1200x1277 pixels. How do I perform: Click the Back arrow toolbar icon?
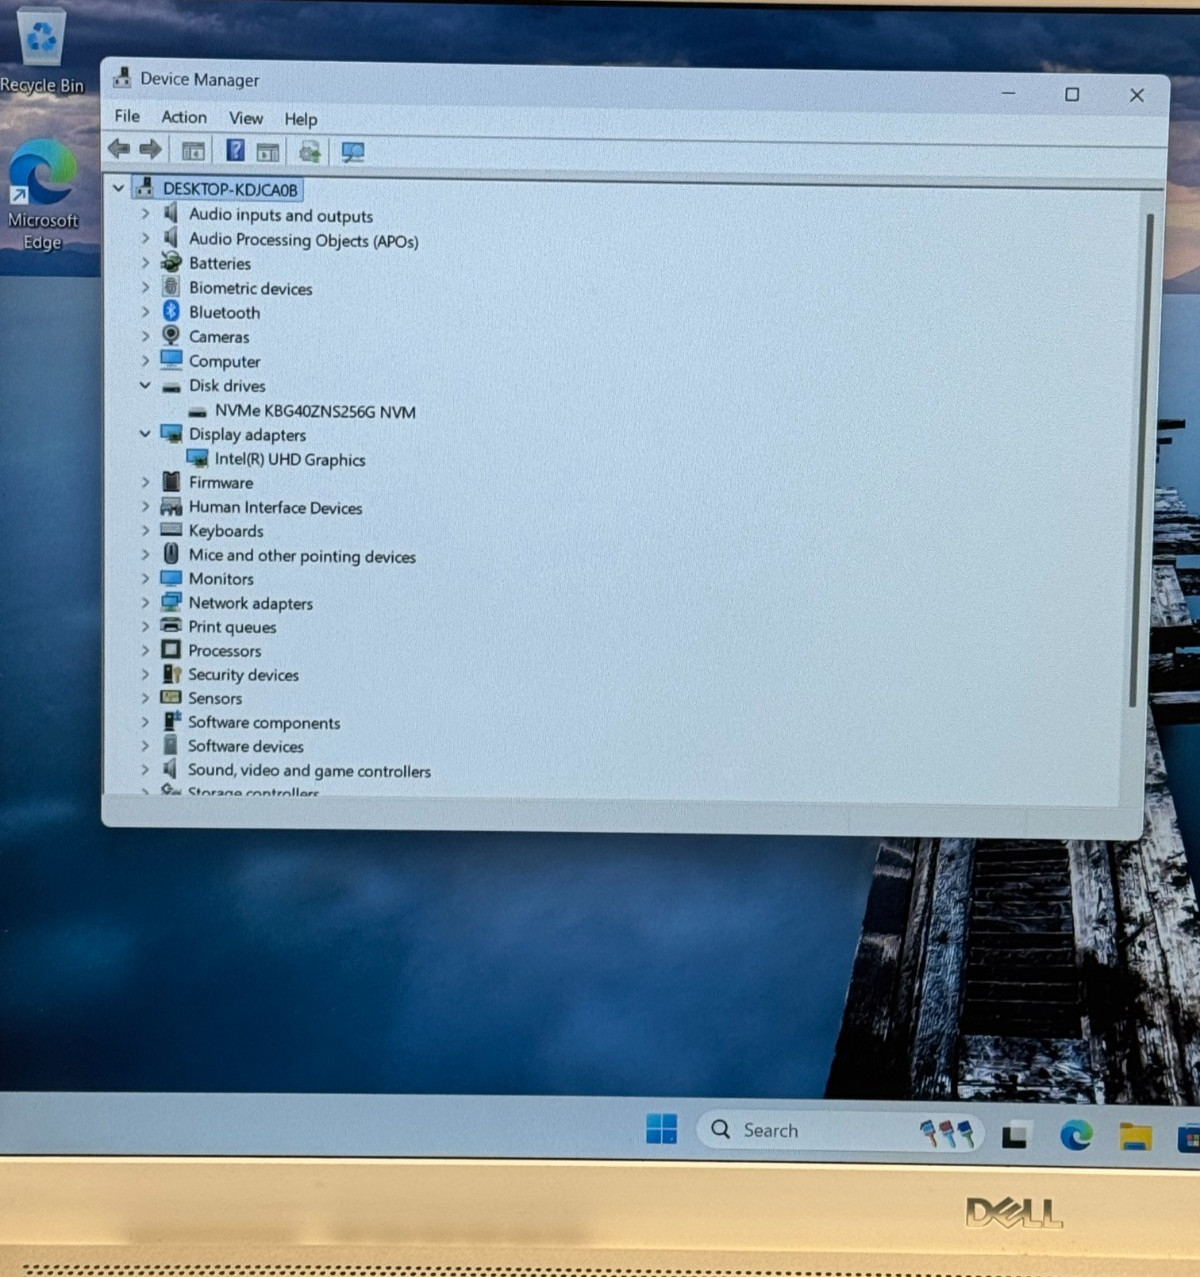119,149
